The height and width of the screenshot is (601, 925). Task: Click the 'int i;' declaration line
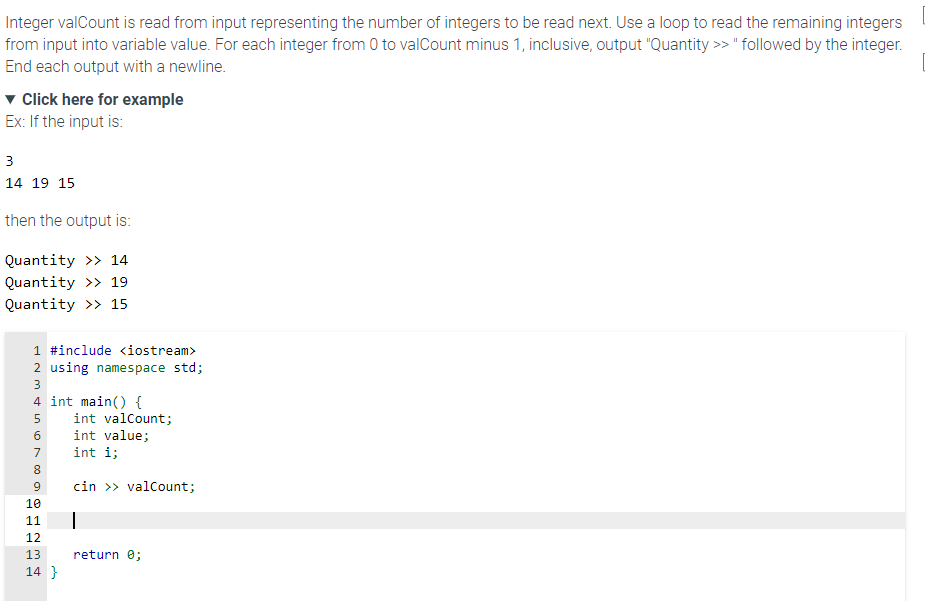(x=96, y=452)
